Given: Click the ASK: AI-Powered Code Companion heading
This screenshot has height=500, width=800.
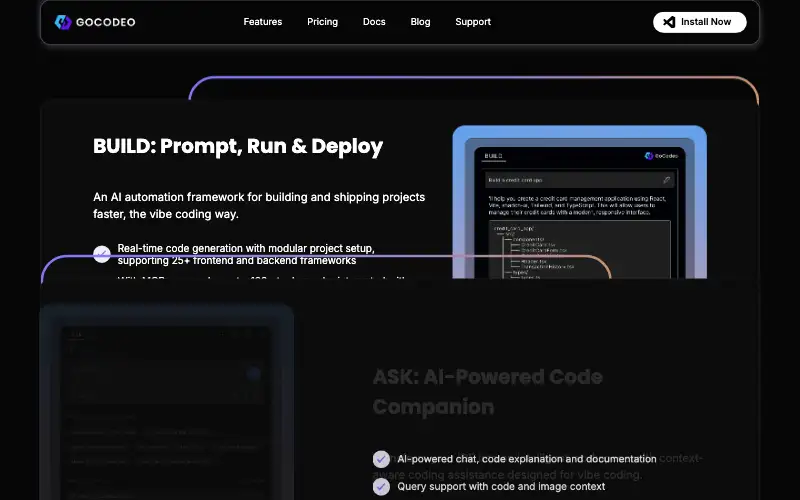Looking at the screenshot, I should coord(488,391).
